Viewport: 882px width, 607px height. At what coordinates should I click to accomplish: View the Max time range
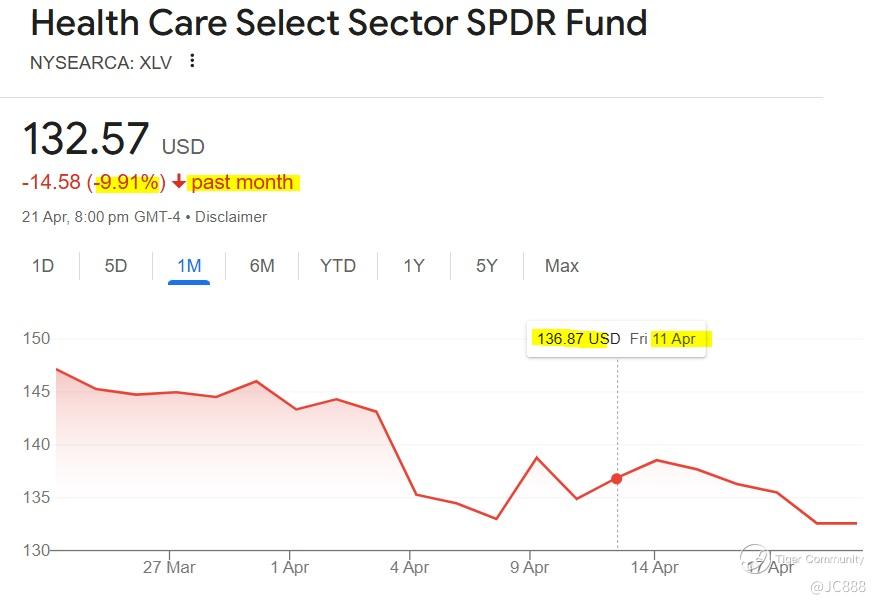tap(562, 266)
